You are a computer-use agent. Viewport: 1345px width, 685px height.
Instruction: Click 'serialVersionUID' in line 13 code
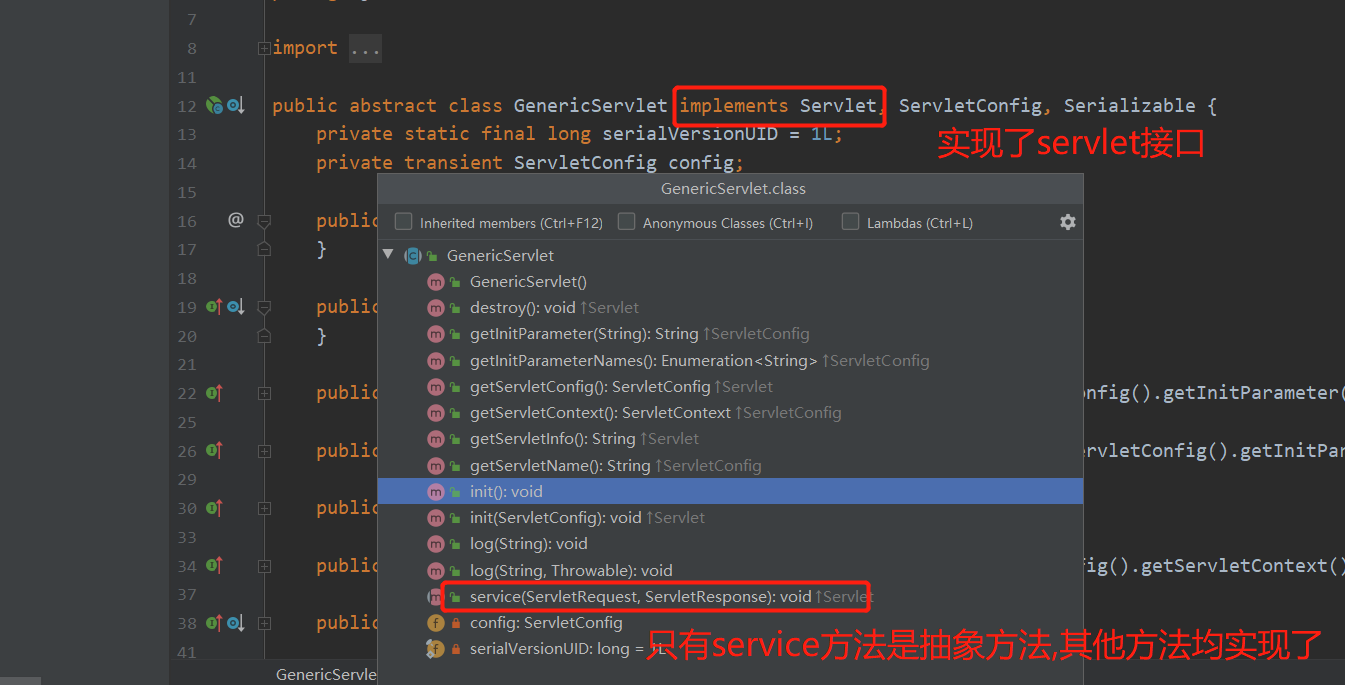tap(691, 134)
